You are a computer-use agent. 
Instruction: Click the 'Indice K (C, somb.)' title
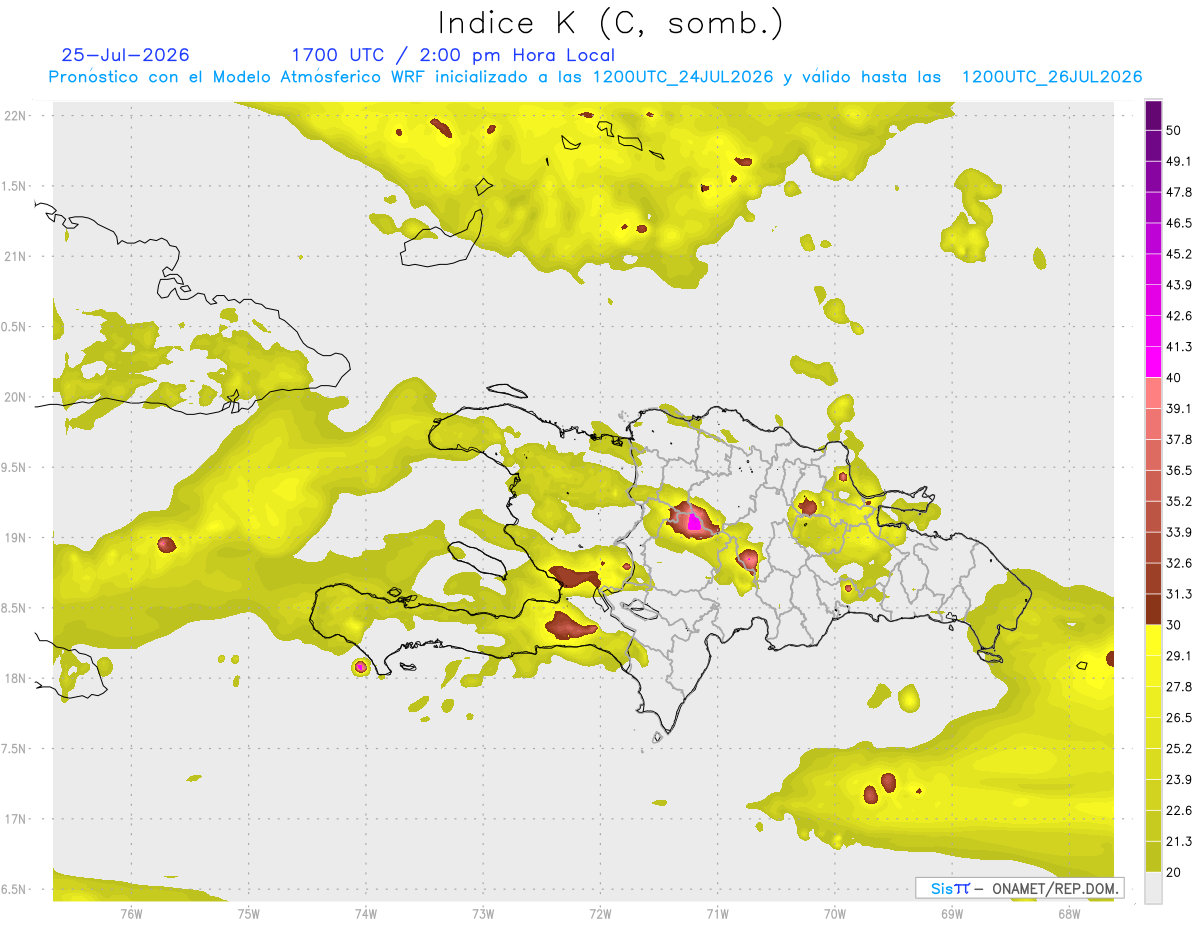point(611,22)
